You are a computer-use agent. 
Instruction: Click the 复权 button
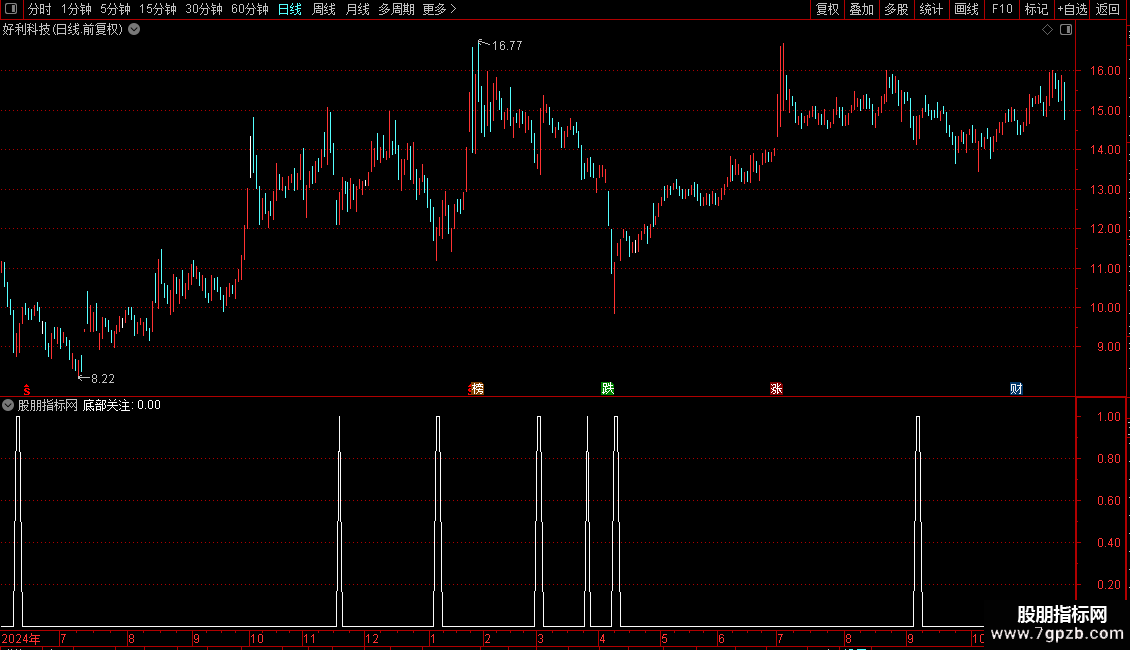(x=827, y=9)
